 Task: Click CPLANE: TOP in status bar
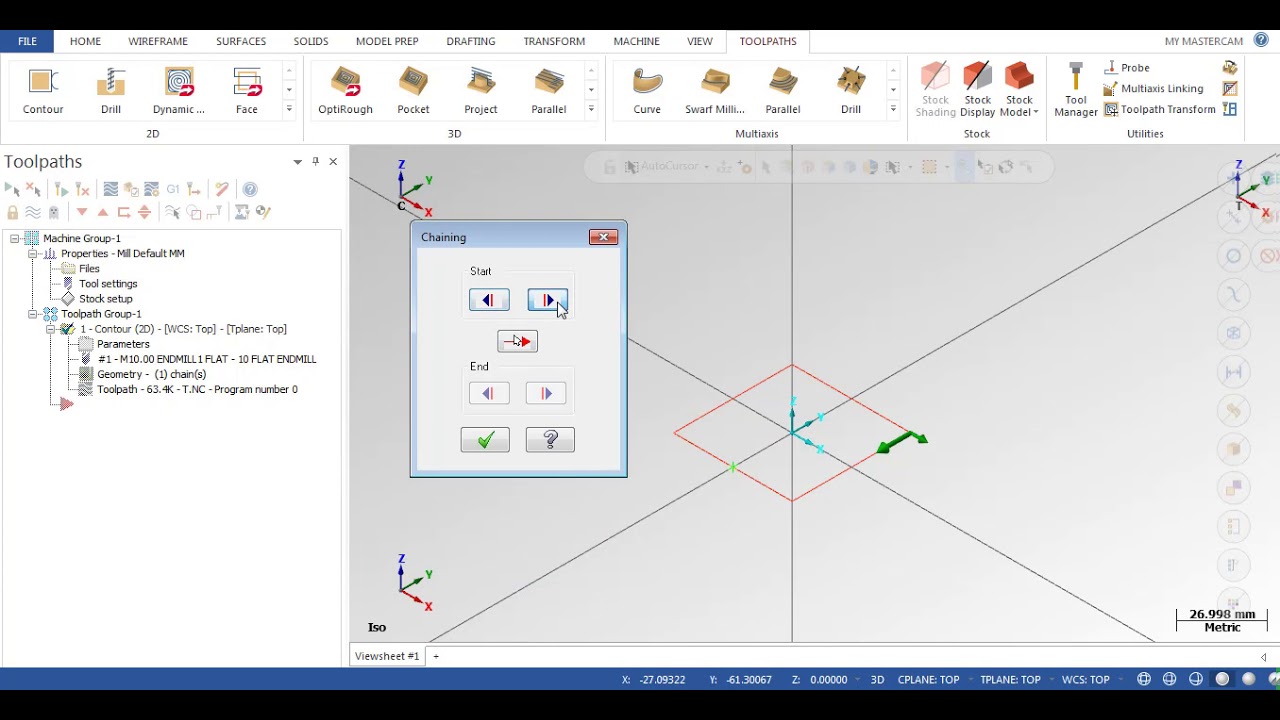(928, 680)
